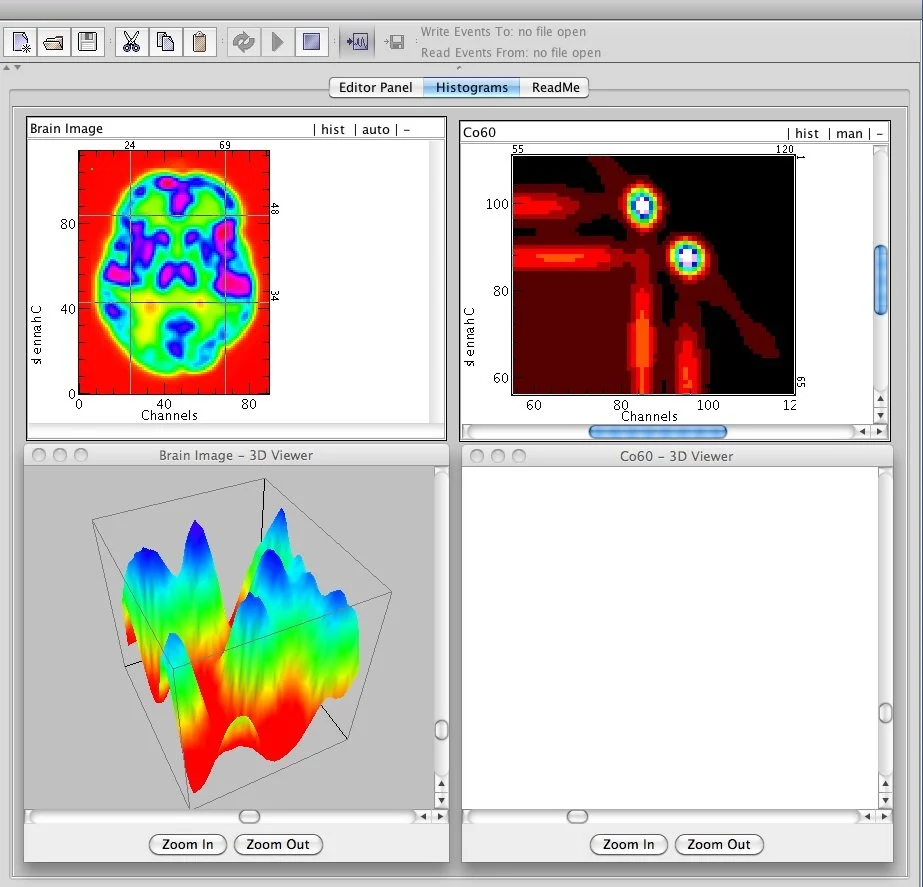Click Co60 3D Viewer vertical slider knob
Screen dimensions: 923x887
coord(885,713)
